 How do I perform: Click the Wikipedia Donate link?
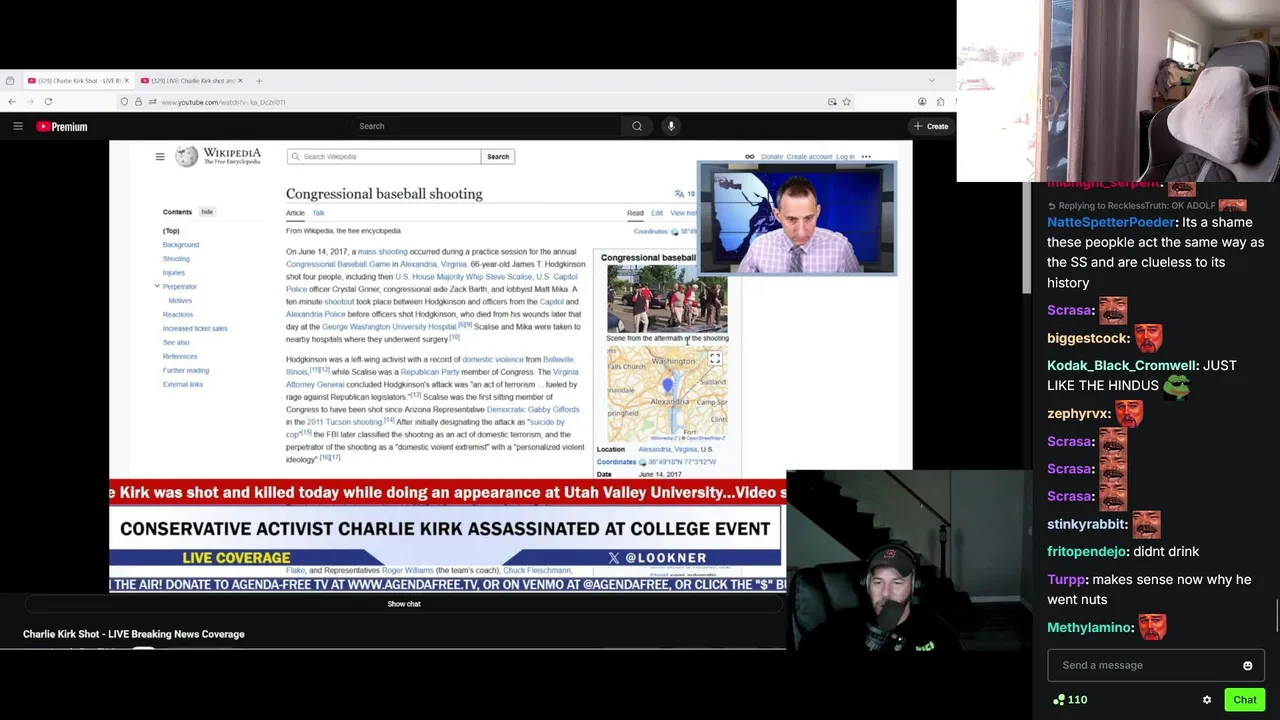click(x=772, y=157)
